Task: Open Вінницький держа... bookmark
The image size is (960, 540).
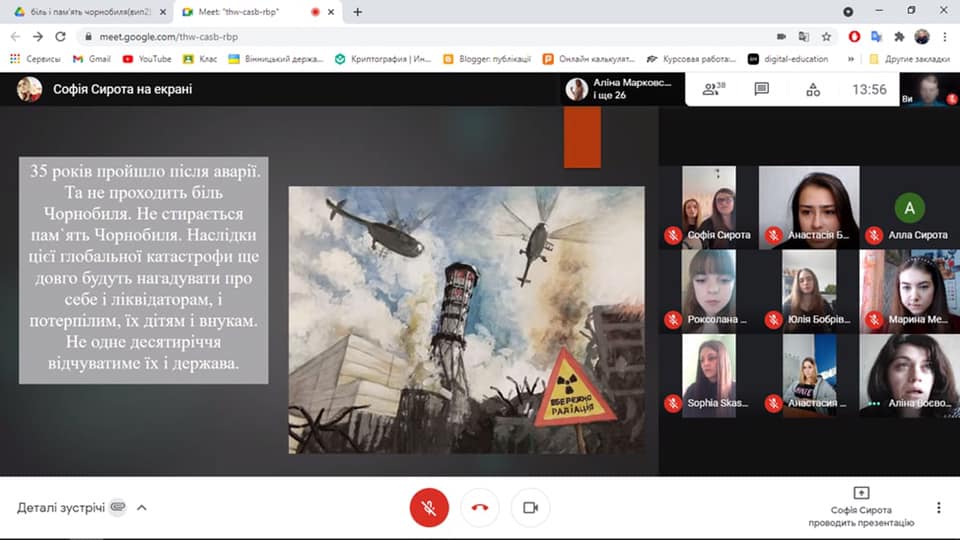Action: click(x=276, y=59)
